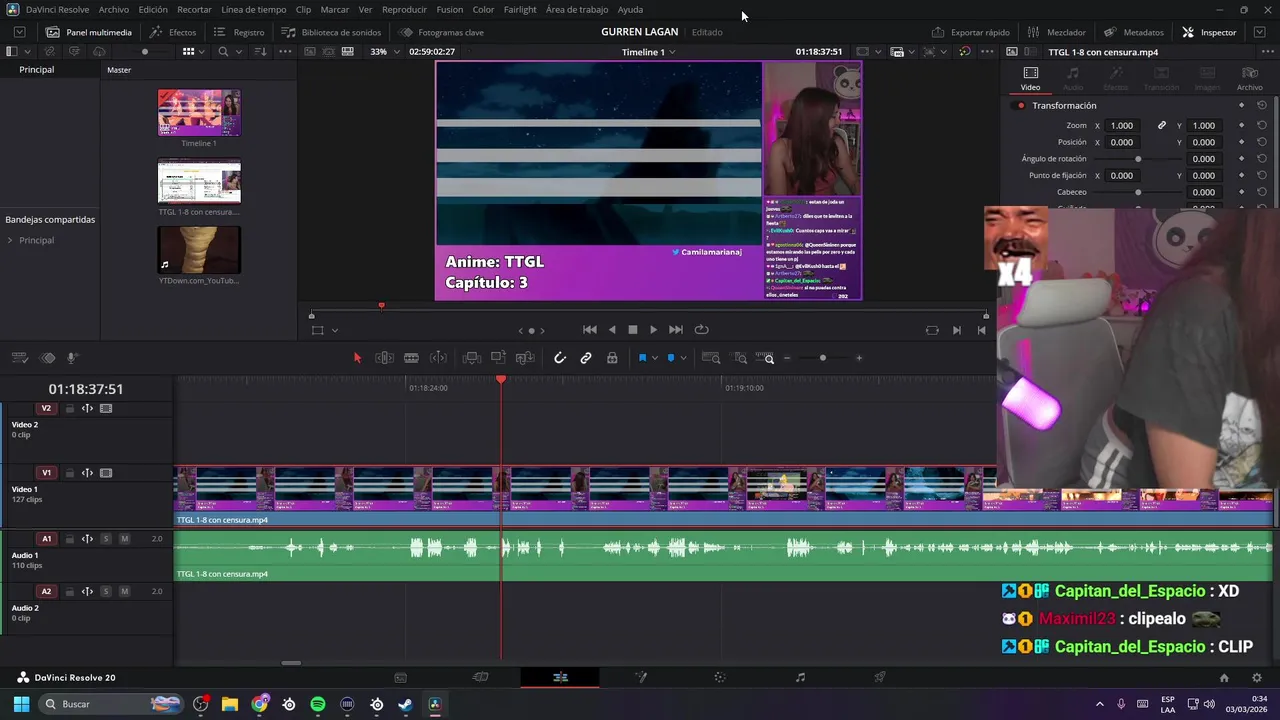This screenshot has height=720, width=1280.
Task: Click the Custom Zoom icon
Action: pyautogui.click(x=765, y=358)
